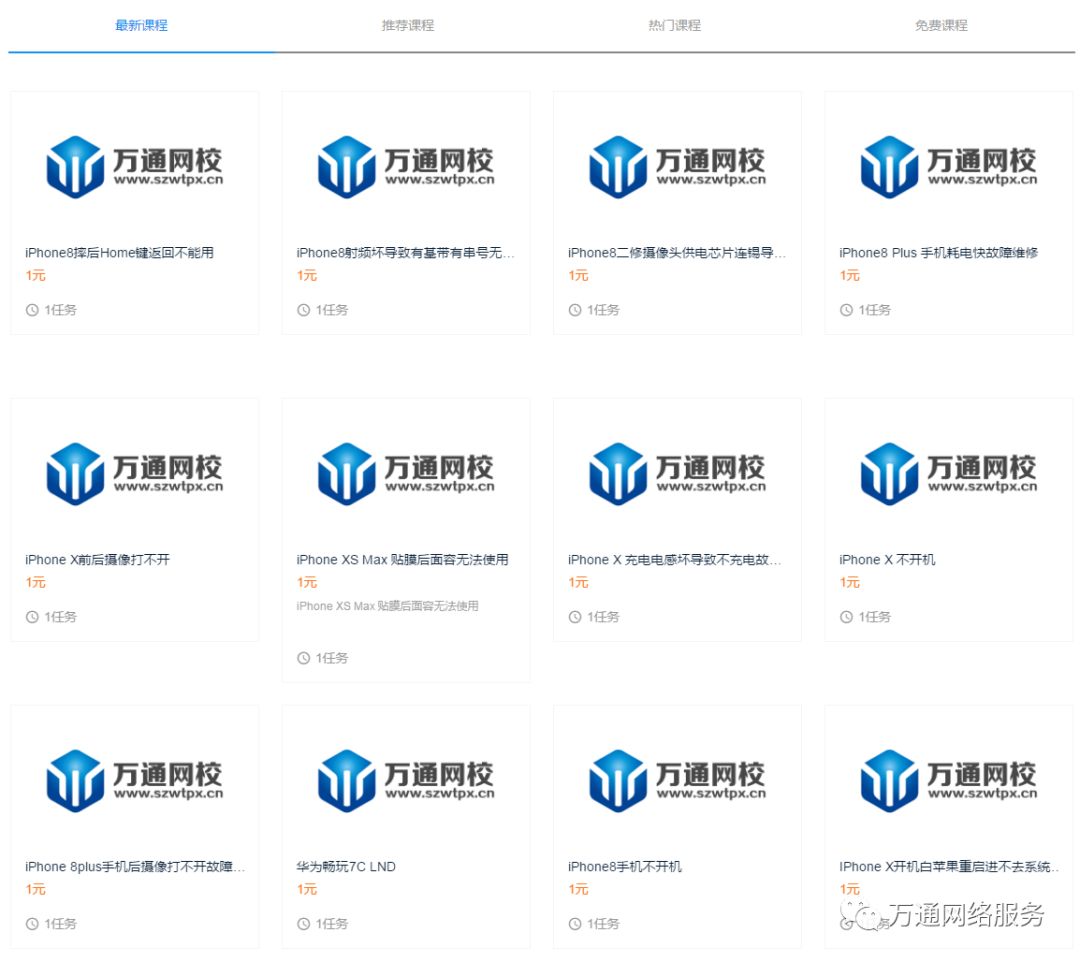Viewport: 1080px width, 962px height.
Task: Click clock icon under iPhone X 充电电感 course
Action: 575,617
